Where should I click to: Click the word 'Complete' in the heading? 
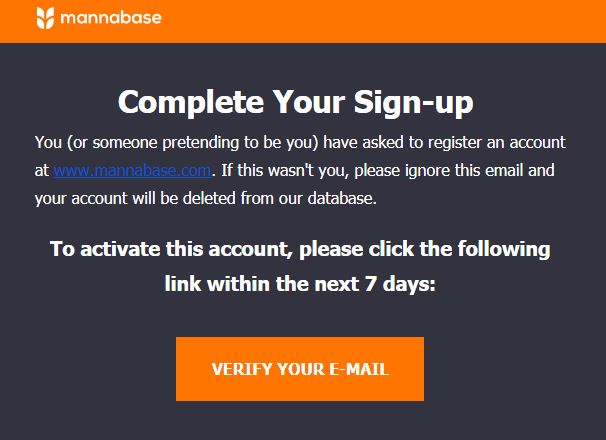coord(191,102)
